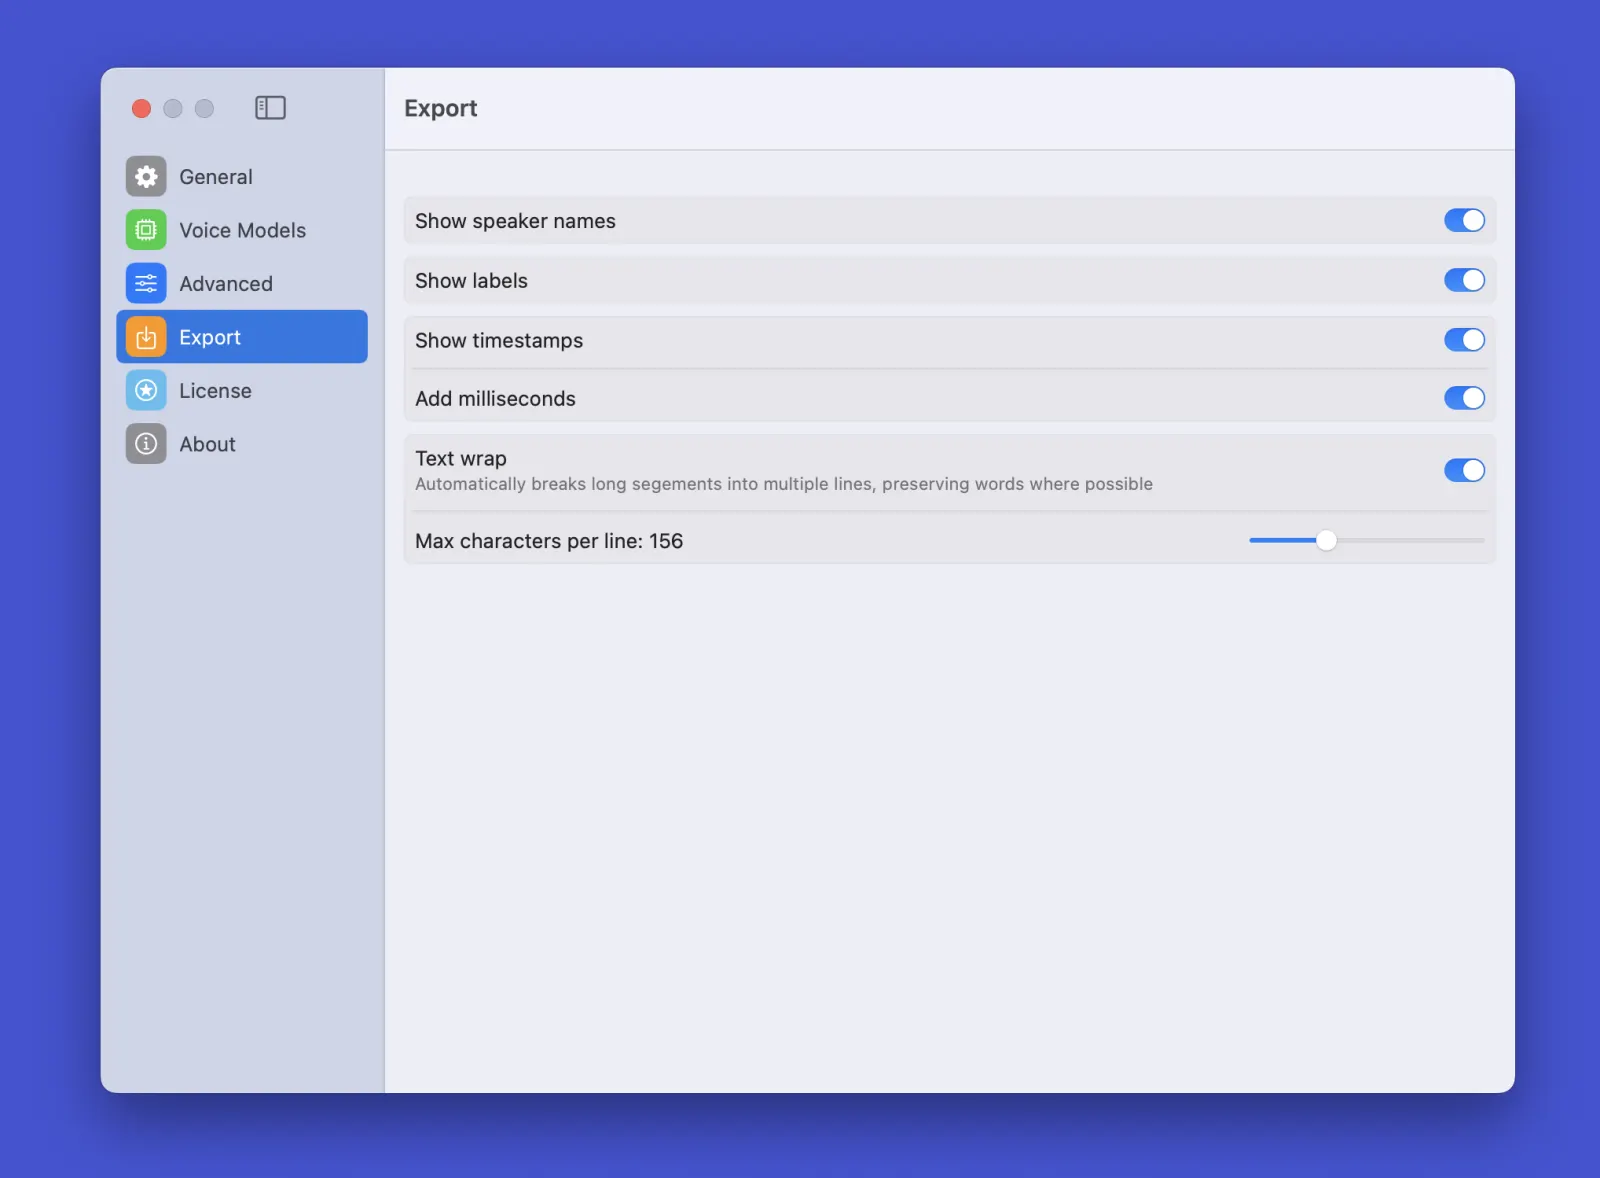Click the Advanced sliders icon
The width and height of the screenshot is (1600, 1178).
(x=146, y=284)
